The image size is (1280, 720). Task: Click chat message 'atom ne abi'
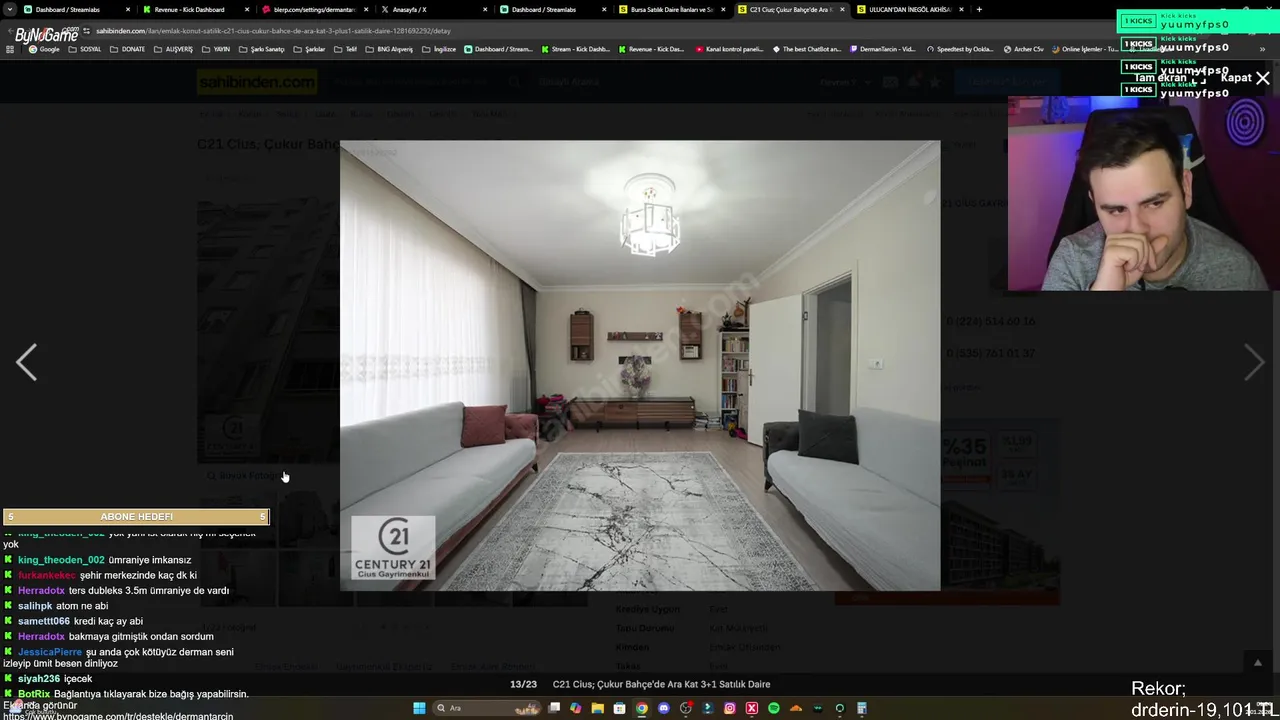click(x=82, y=606)
